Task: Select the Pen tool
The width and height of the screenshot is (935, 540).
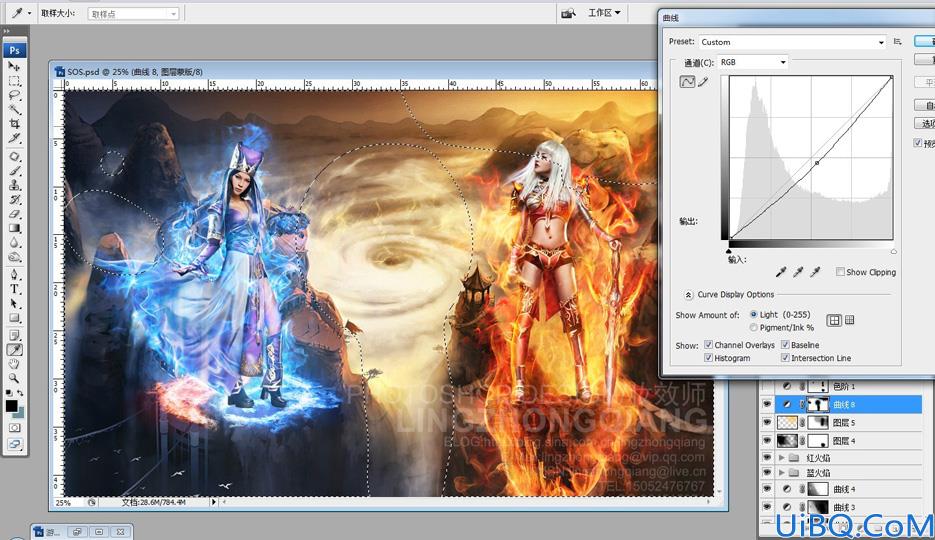Action: 14,275
